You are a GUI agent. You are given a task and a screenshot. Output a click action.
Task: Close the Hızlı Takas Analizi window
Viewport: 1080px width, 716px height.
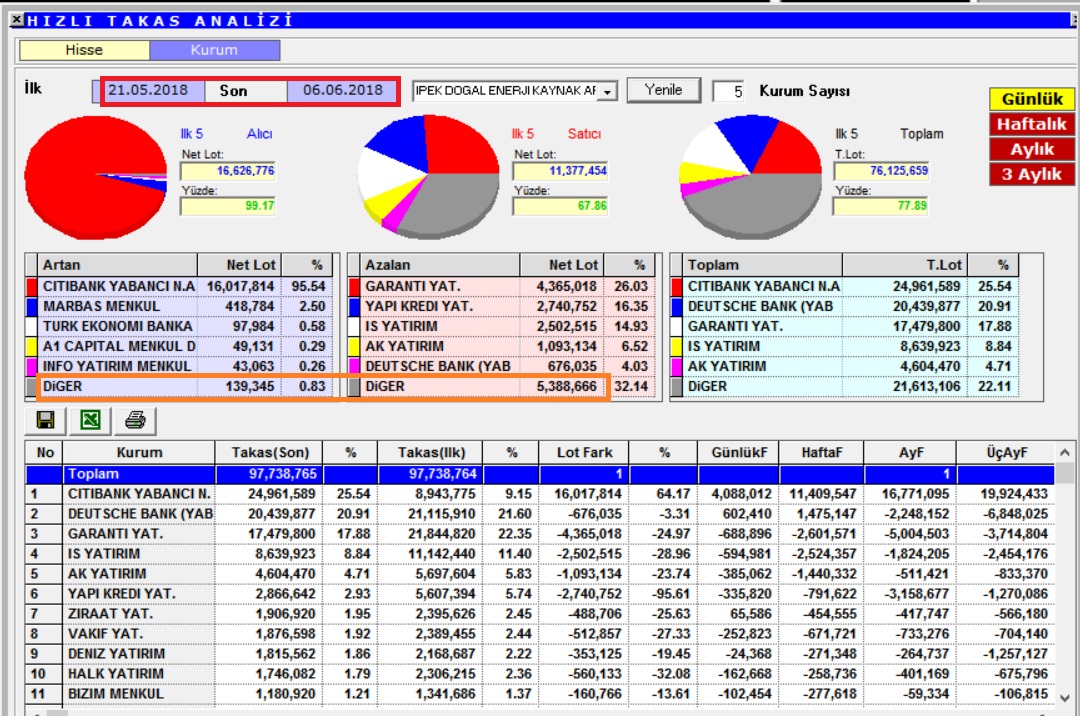(17, 20)
